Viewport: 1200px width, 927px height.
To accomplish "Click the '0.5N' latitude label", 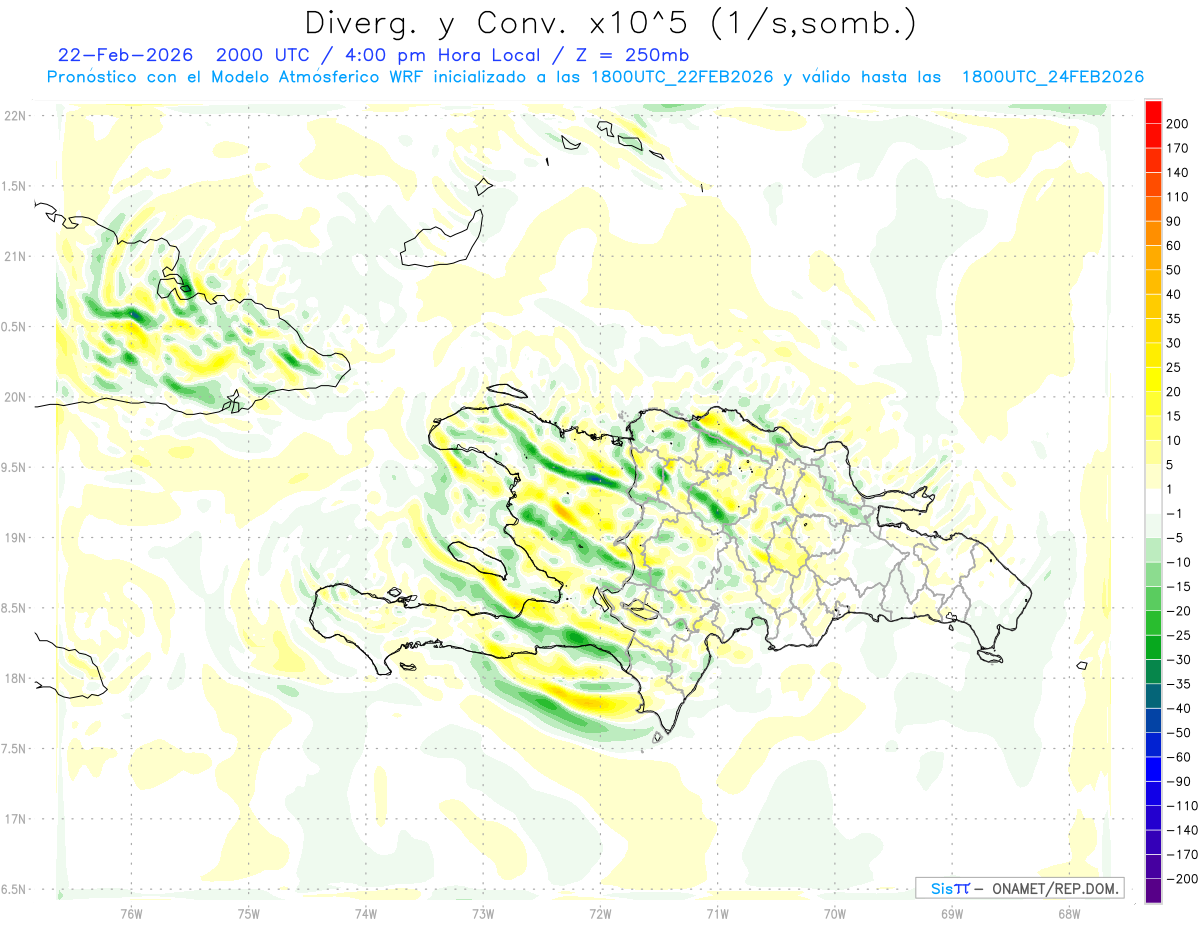I will [x=14, y=327].
